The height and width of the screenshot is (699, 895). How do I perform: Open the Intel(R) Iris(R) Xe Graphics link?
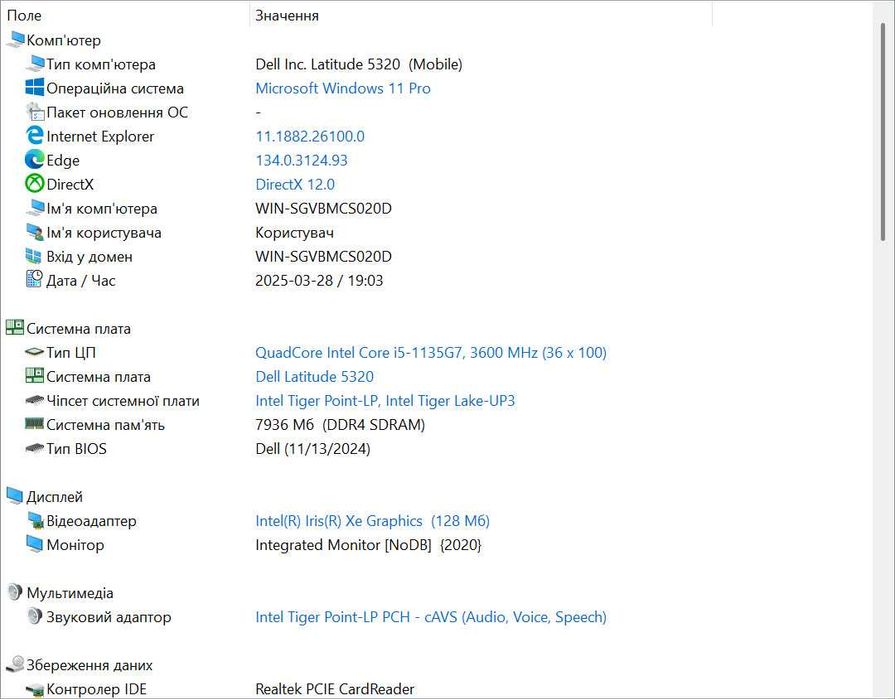tap(372, 520)
